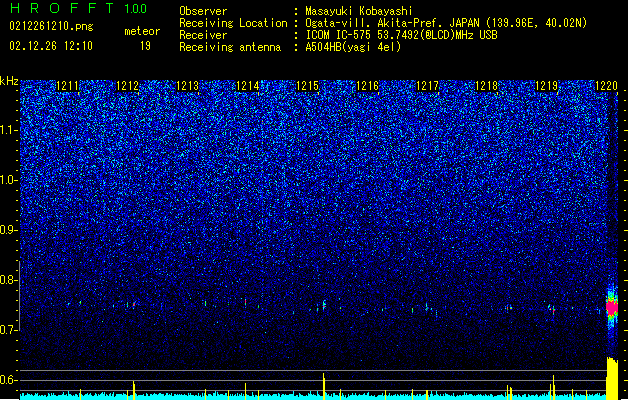Click the 1219 time marker
629x400 pixels.
[546, 86]
